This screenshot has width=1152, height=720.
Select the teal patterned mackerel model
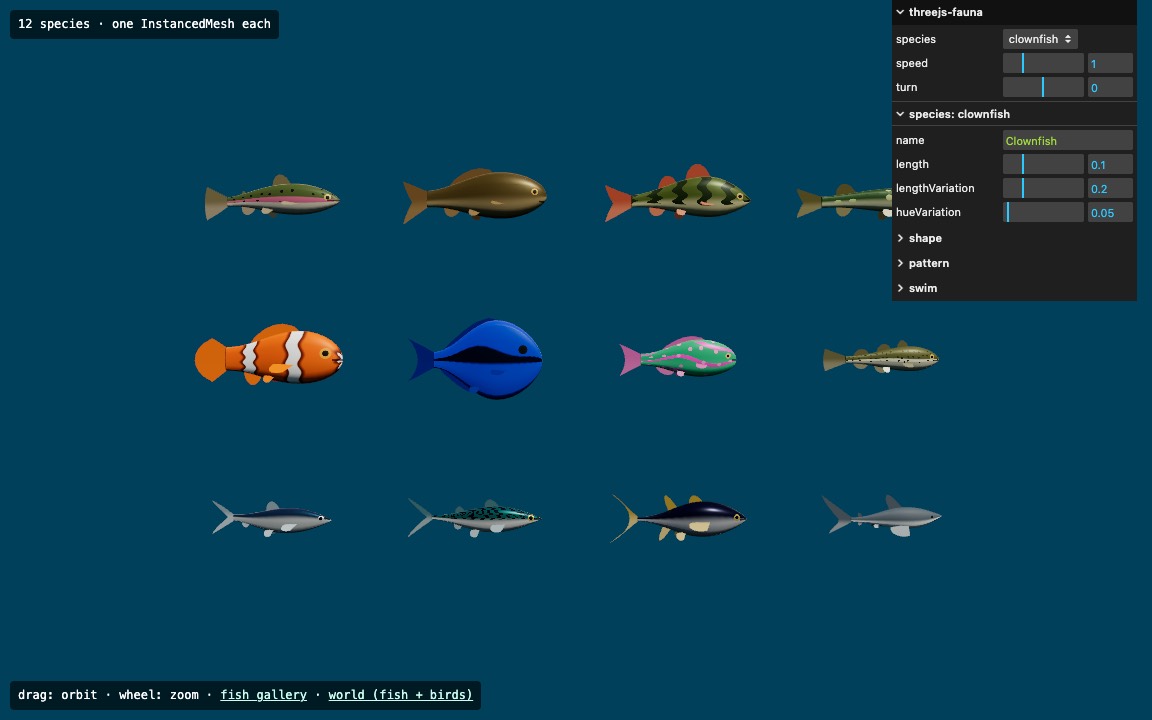click(475, 518)
